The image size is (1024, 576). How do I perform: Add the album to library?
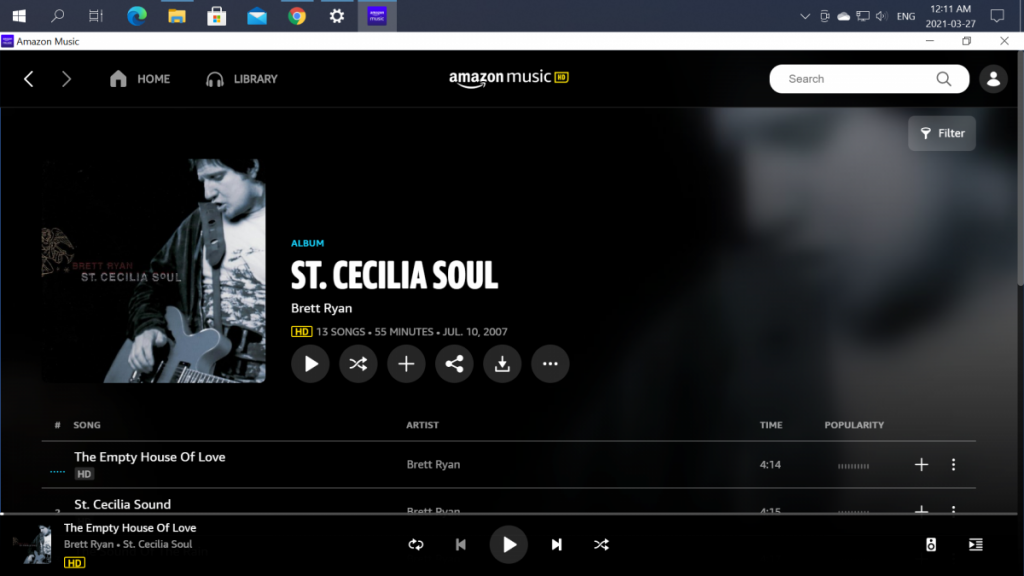tap(406, 364)
